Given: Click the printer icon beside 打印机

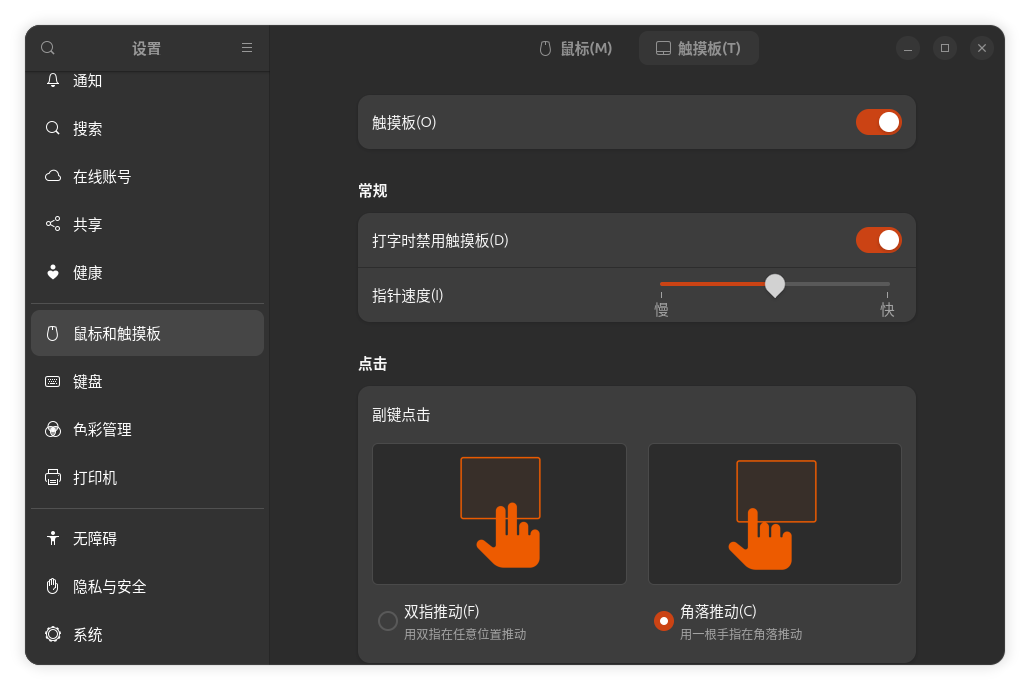Looking at the screenshot, I should (53, 477).
